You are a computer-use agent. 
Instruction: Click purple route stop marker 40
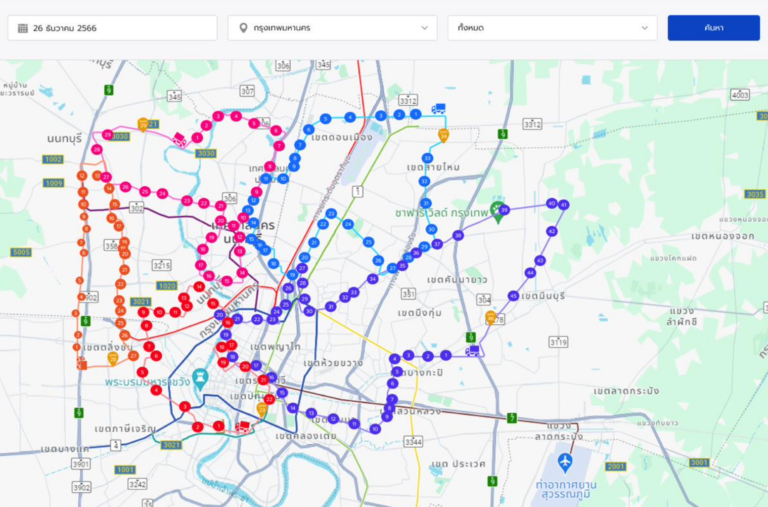click(551, 203)
